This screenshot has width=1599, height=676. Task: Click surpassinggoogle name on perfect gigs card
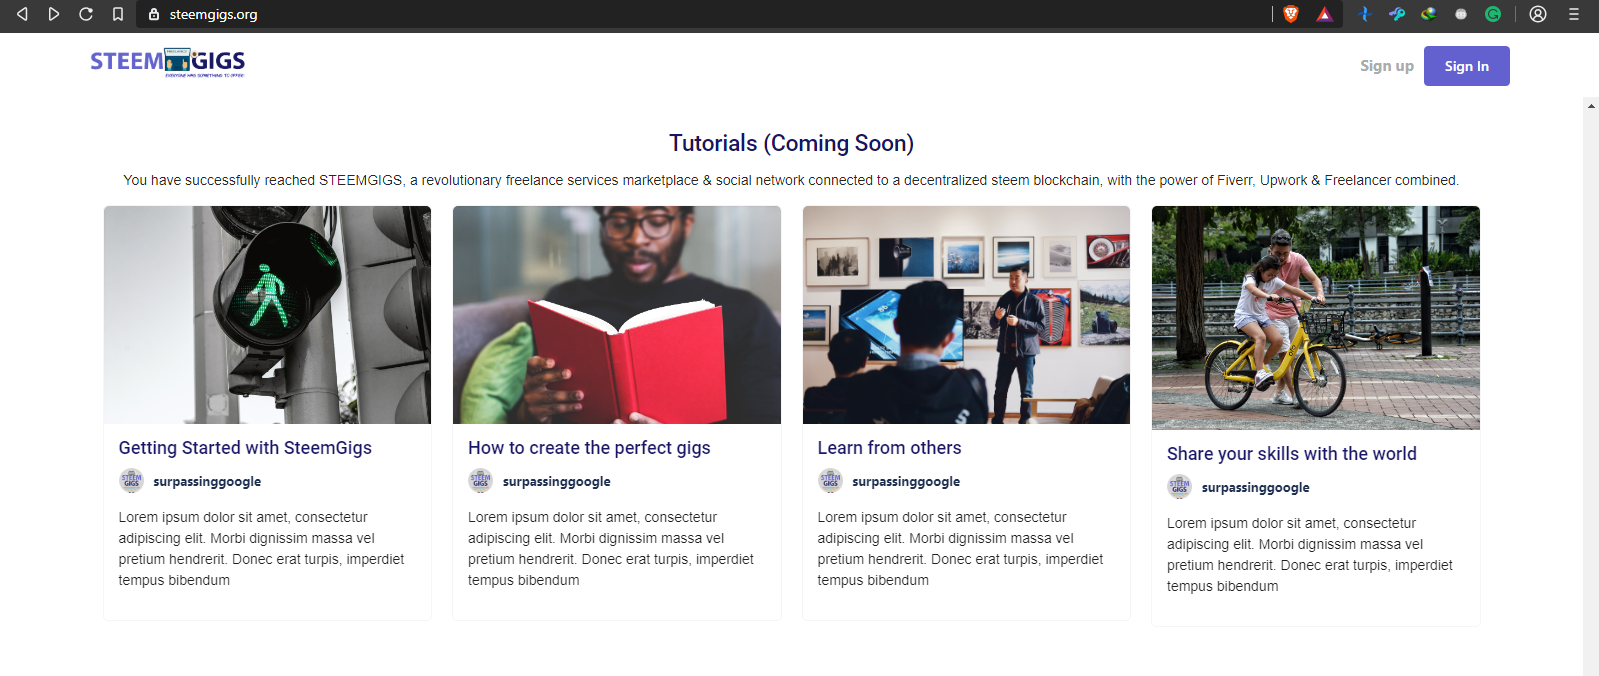click(556, 482)
